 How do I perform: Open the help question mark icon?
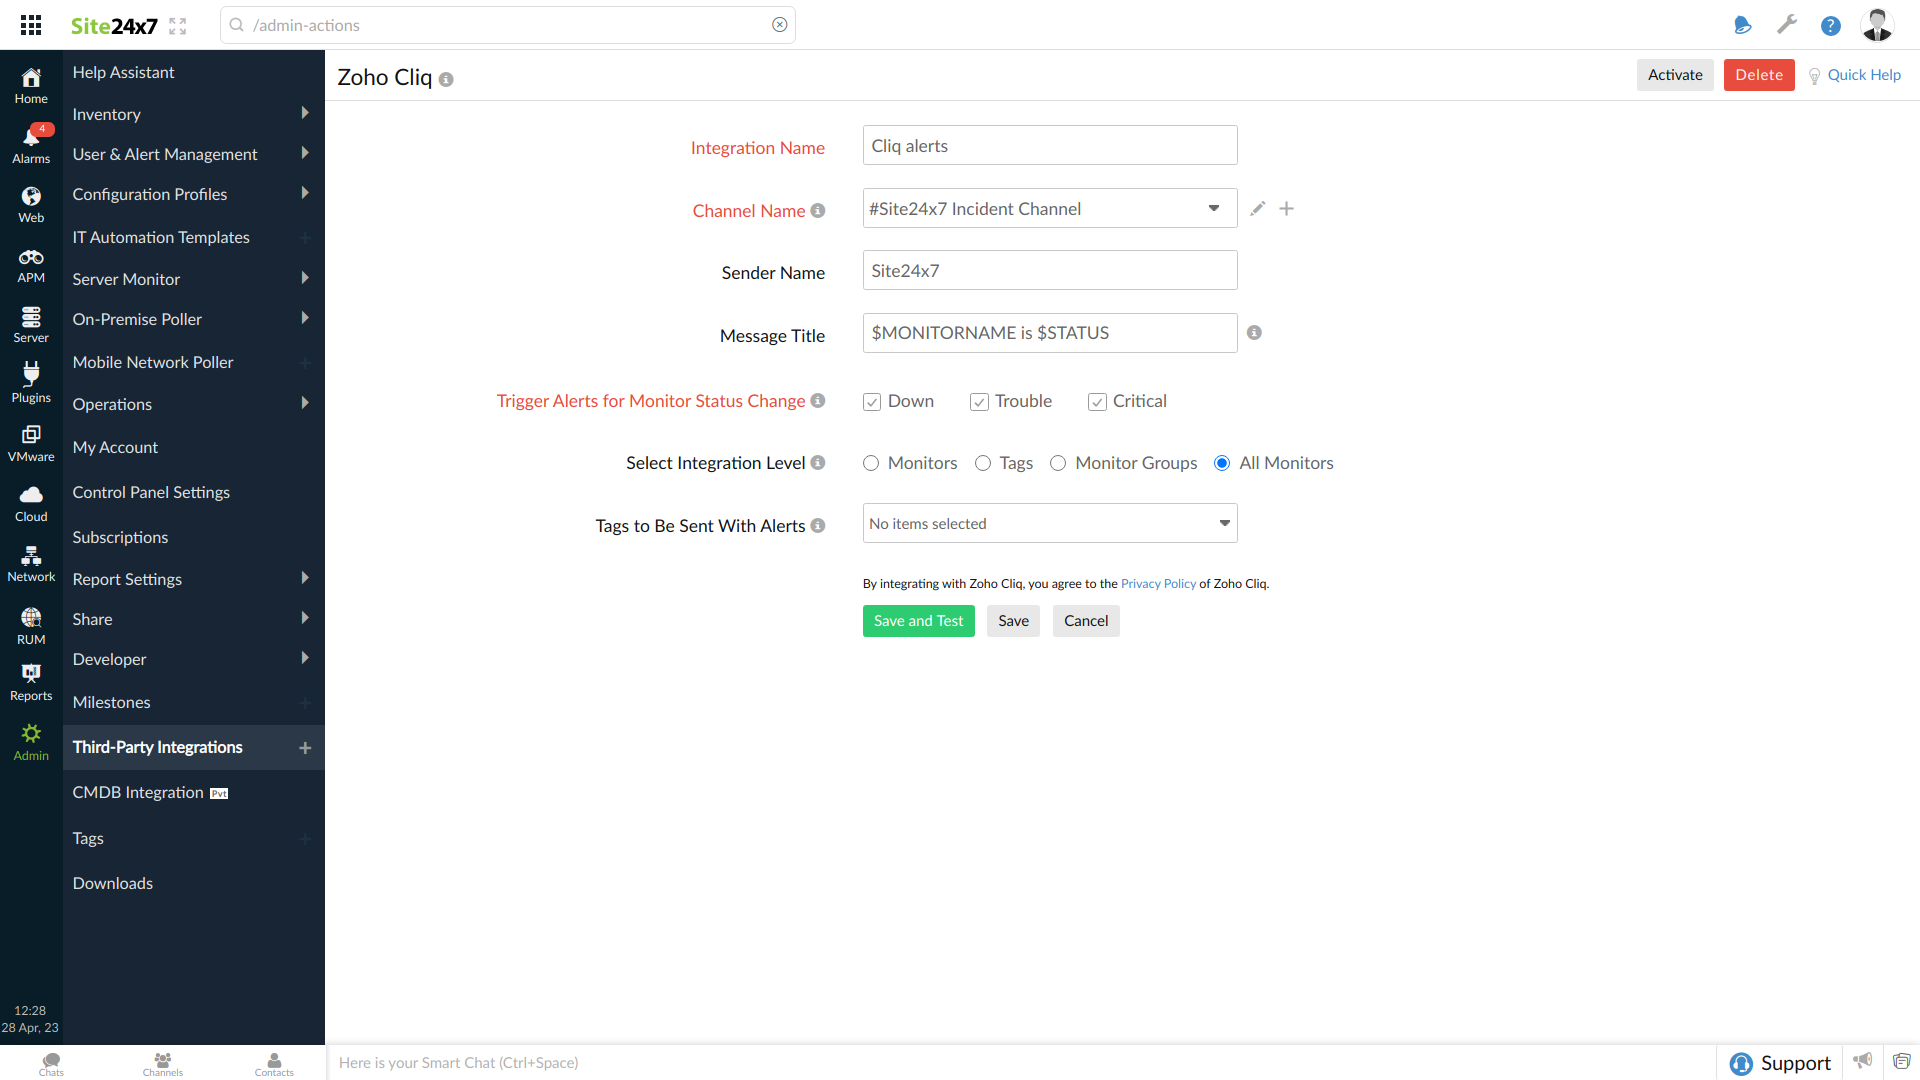coord(1831,26)
